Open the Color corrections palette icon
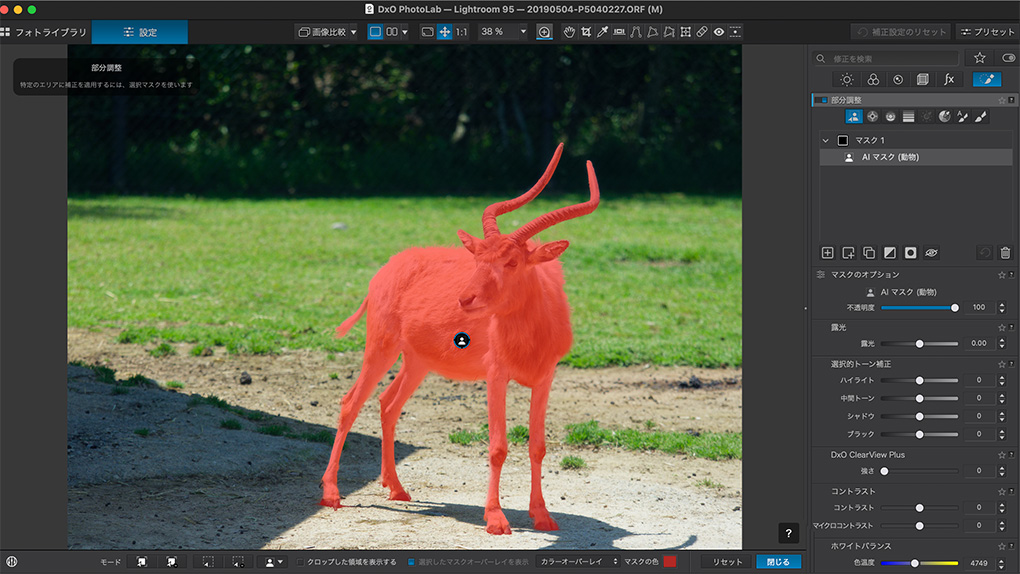The image size is (1020, 574). pyautogui.click(x=873, y=79)
